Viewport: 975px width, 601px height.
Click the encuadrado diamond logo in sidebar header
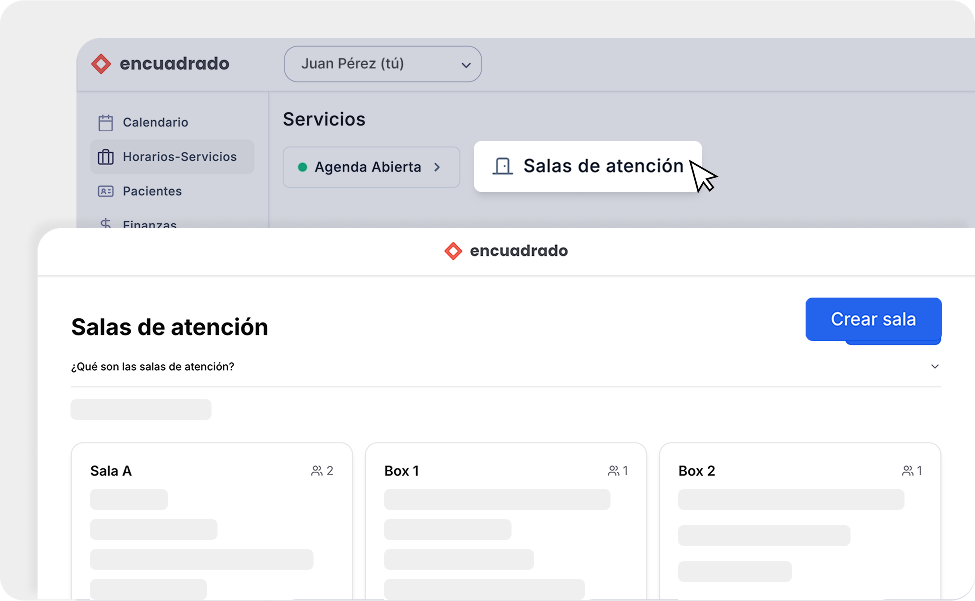coord(101,63)
